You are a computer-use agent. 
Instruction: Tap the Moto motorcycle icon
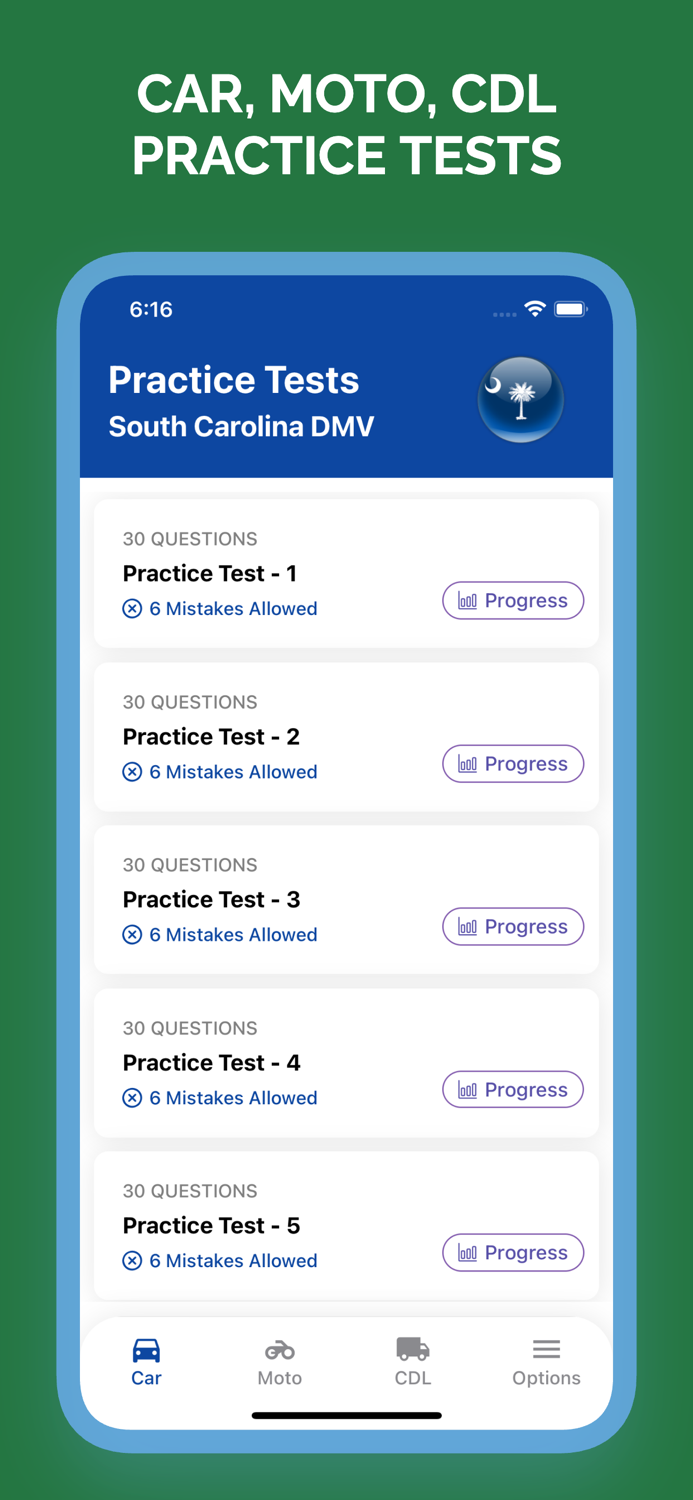[x=280, y=1348]
